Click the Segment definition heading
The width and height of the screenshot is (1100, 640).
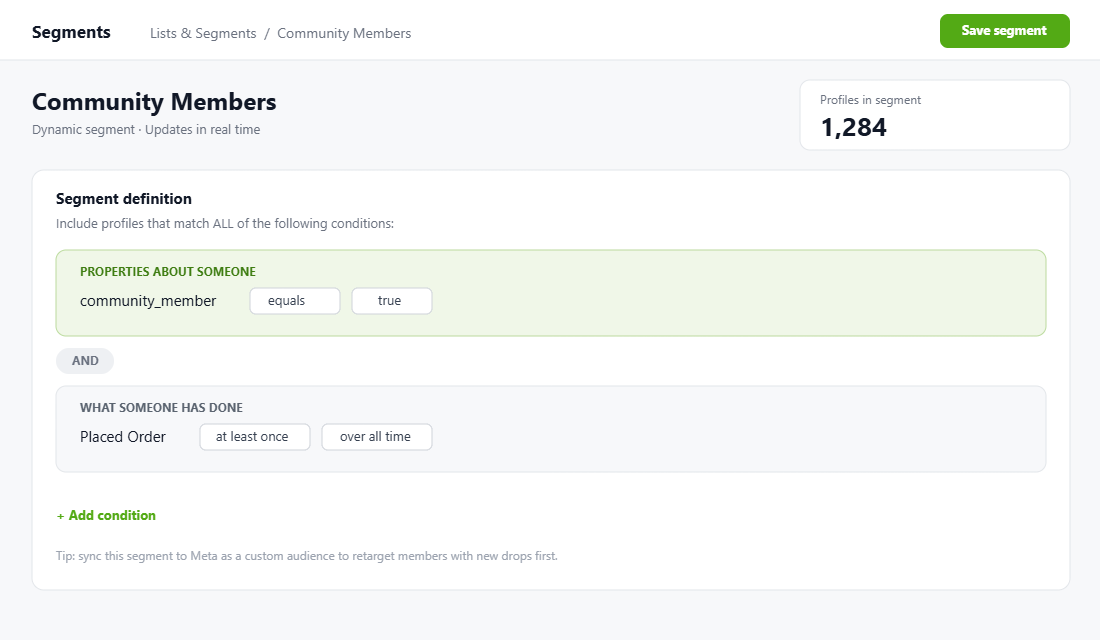(123, 199)
